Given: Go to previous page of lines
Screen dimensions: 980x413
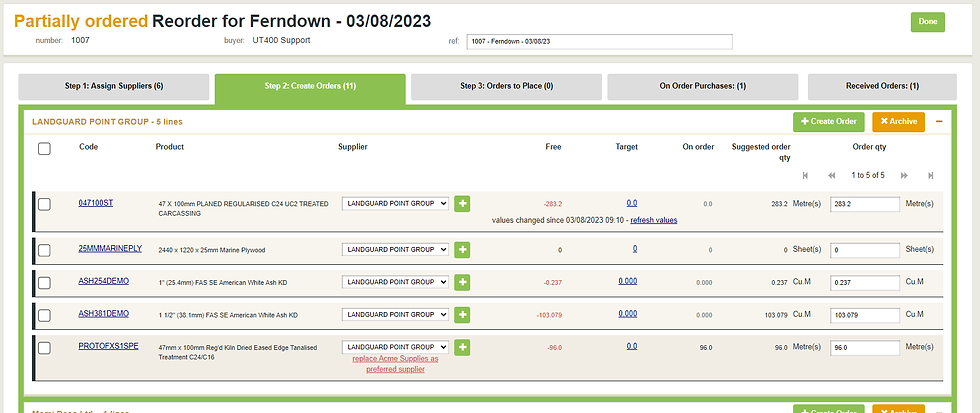Looking at the screenshot, I should tap(831, 176).
